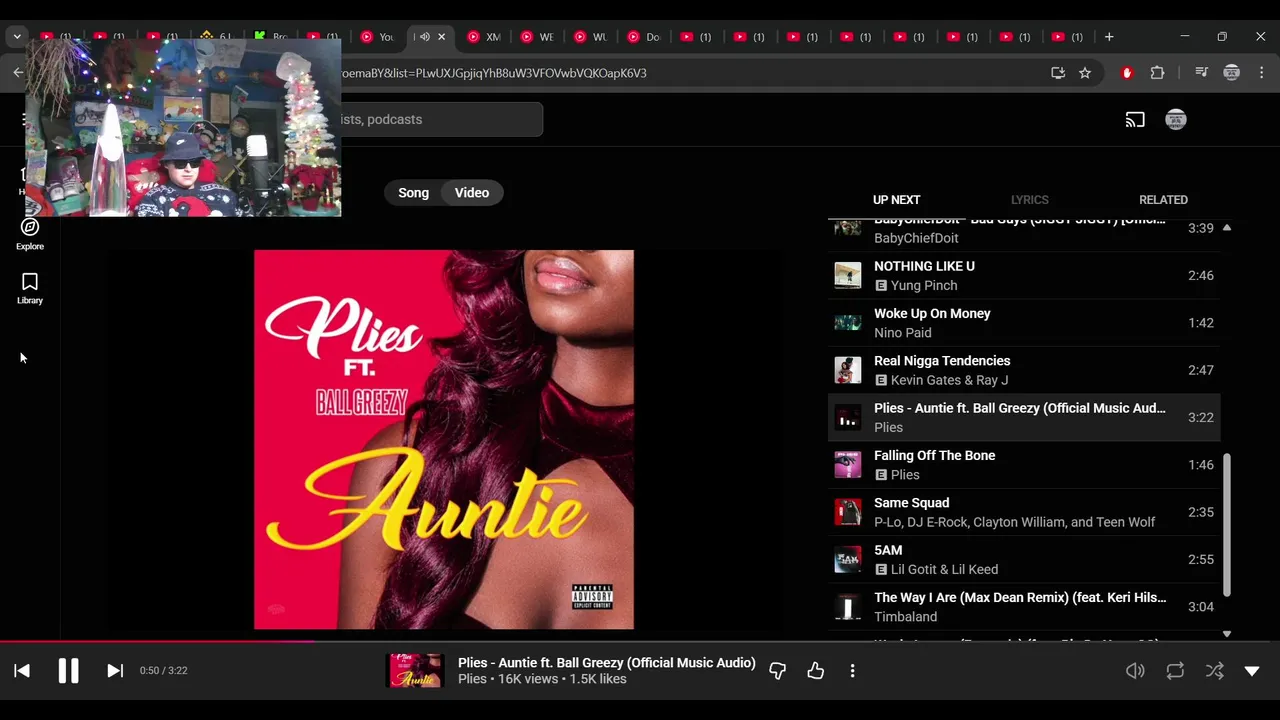The image size is (1280, 720).
Task: Select the currently playing Plies Auntie queue row
Action: coord(1024,417)
